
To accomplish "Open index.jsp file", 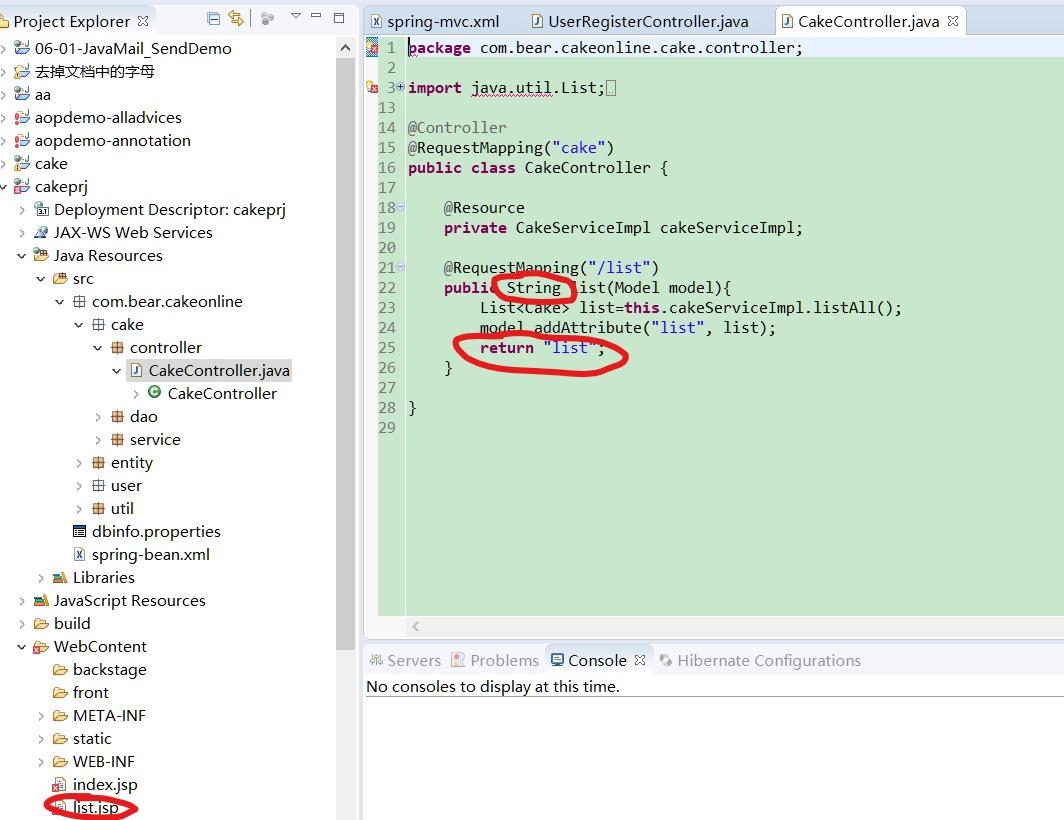I will [104, 785].
